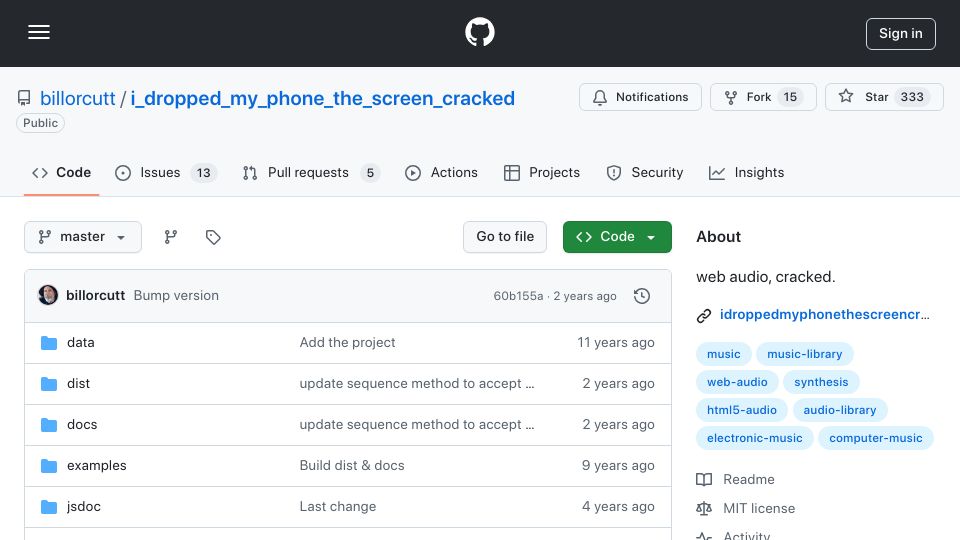Open docs row's update sequence method commit

(x=416, y=425)
